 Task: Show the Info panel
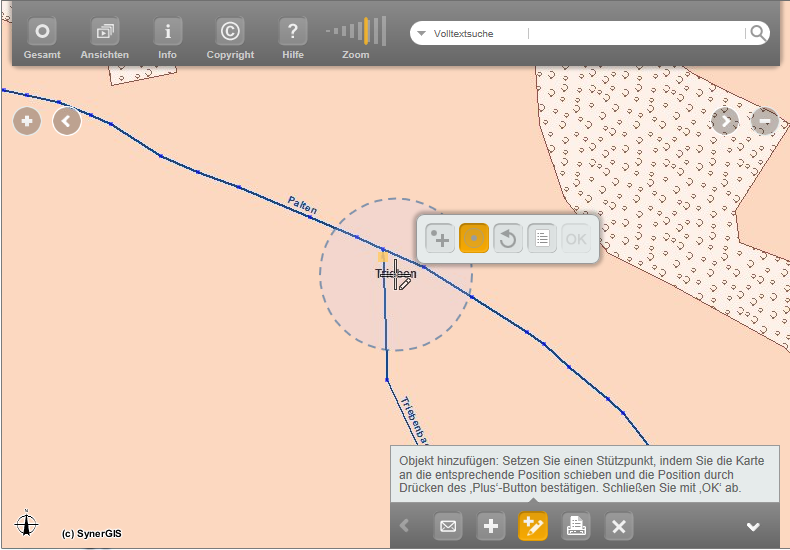[168, 32]
